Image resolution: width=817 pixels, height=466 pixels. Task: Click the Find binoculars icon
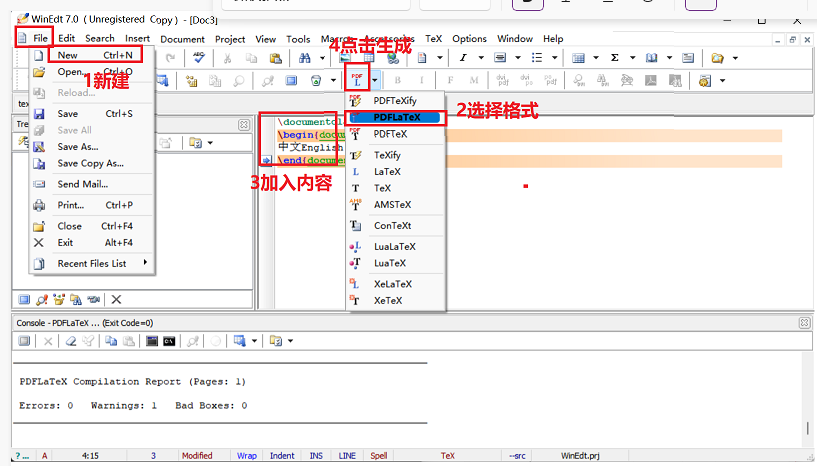click(x=305, y=58)
